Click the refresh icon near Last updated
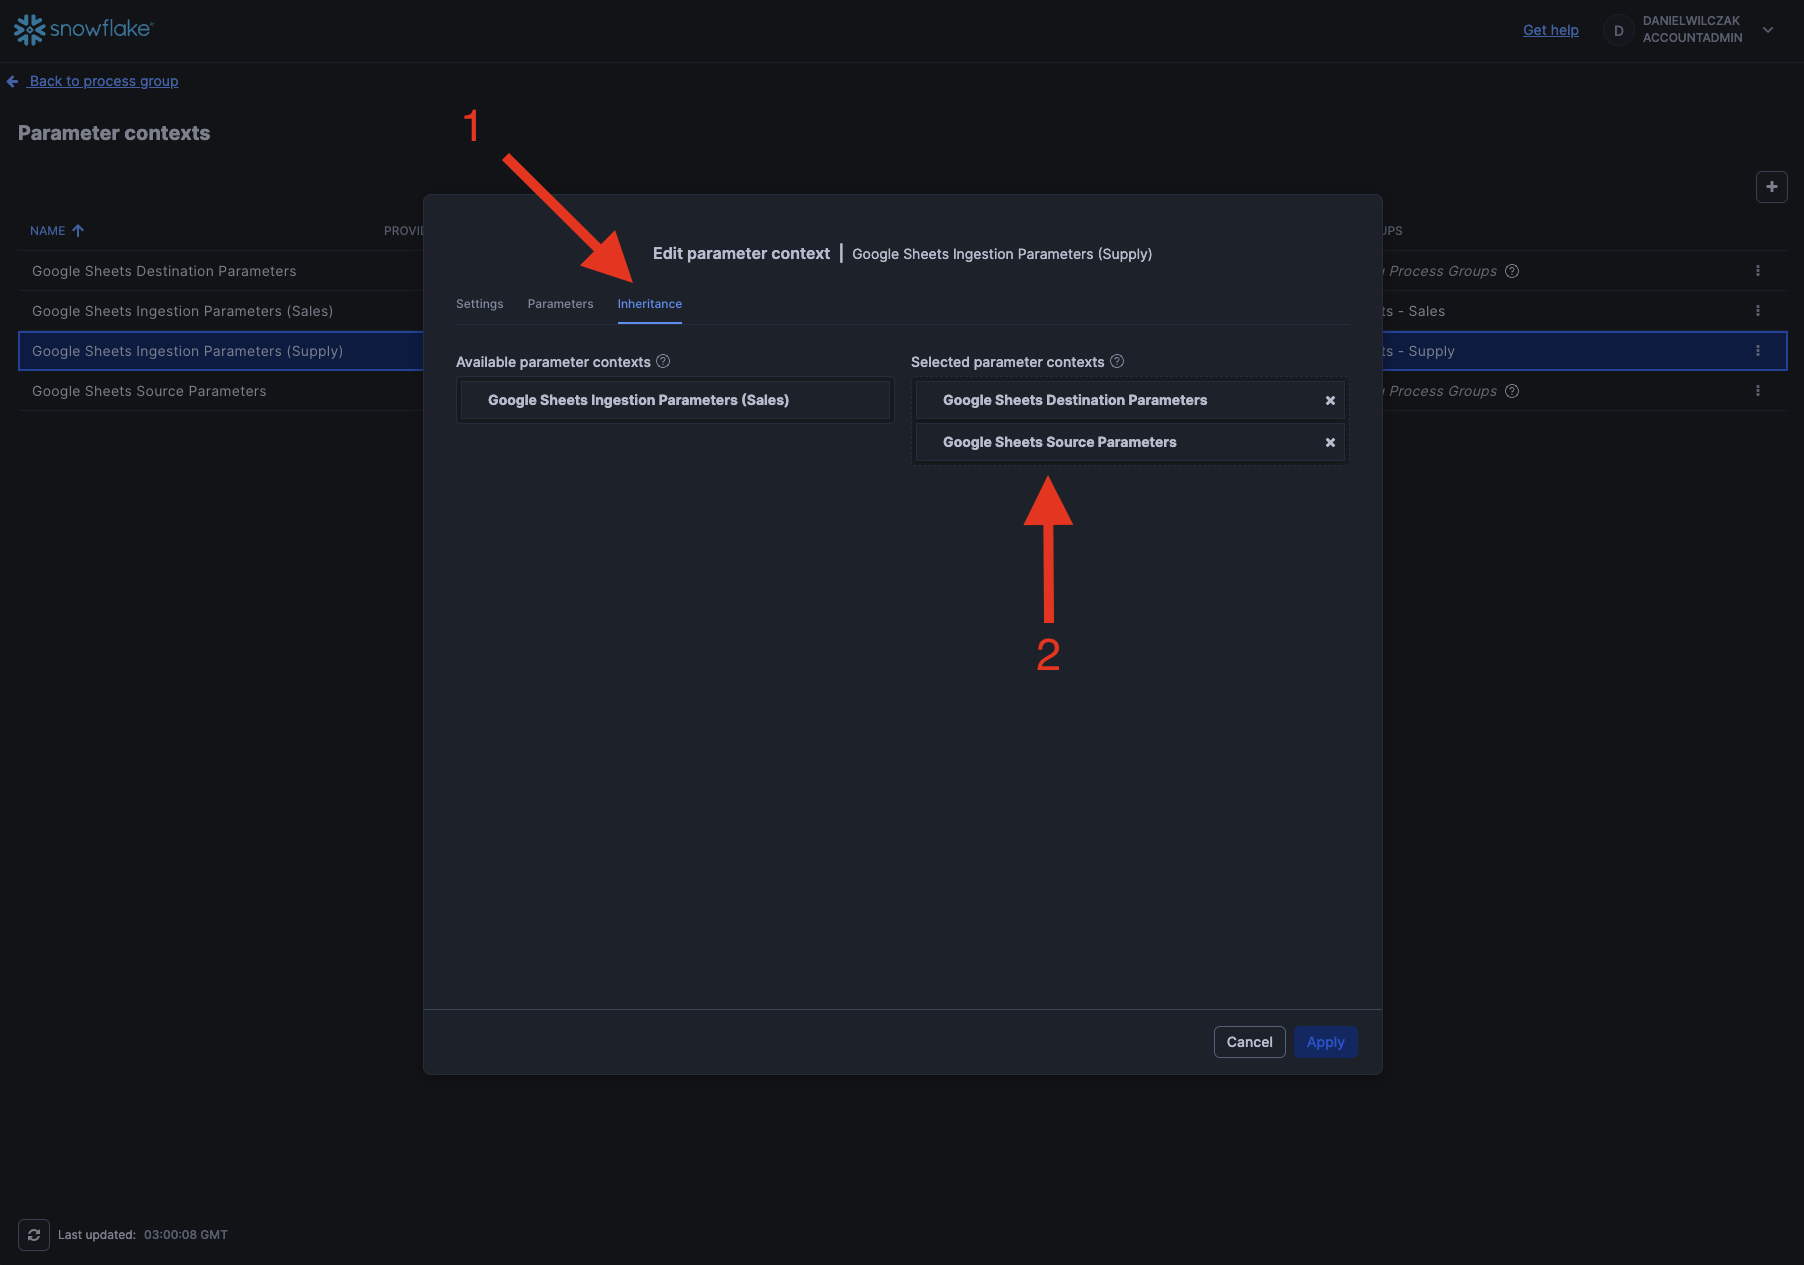The image size is (1804, 1265). tap(34, 1235)
